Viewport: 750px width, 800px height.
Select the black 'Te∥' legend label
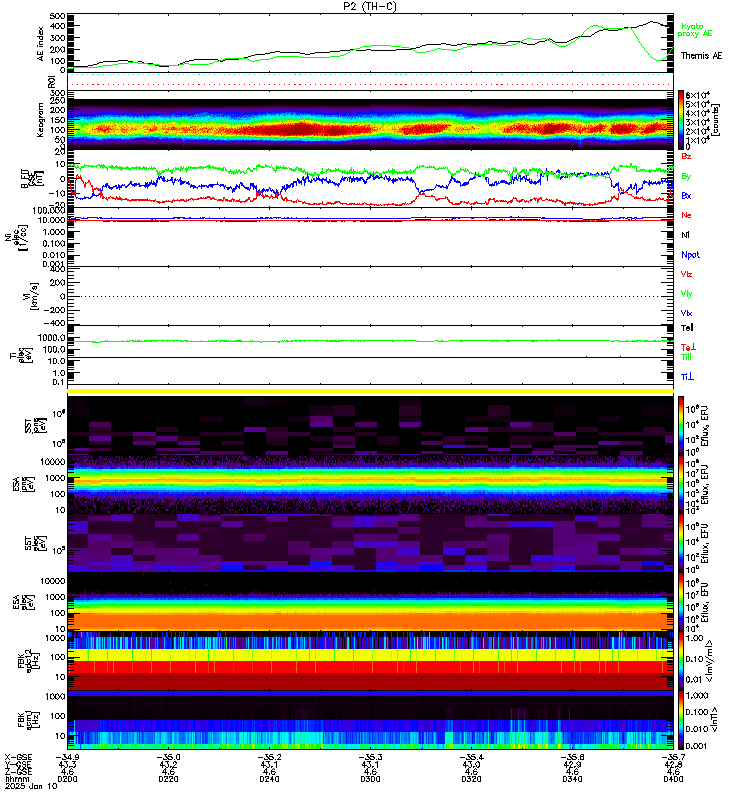point(687,328)
